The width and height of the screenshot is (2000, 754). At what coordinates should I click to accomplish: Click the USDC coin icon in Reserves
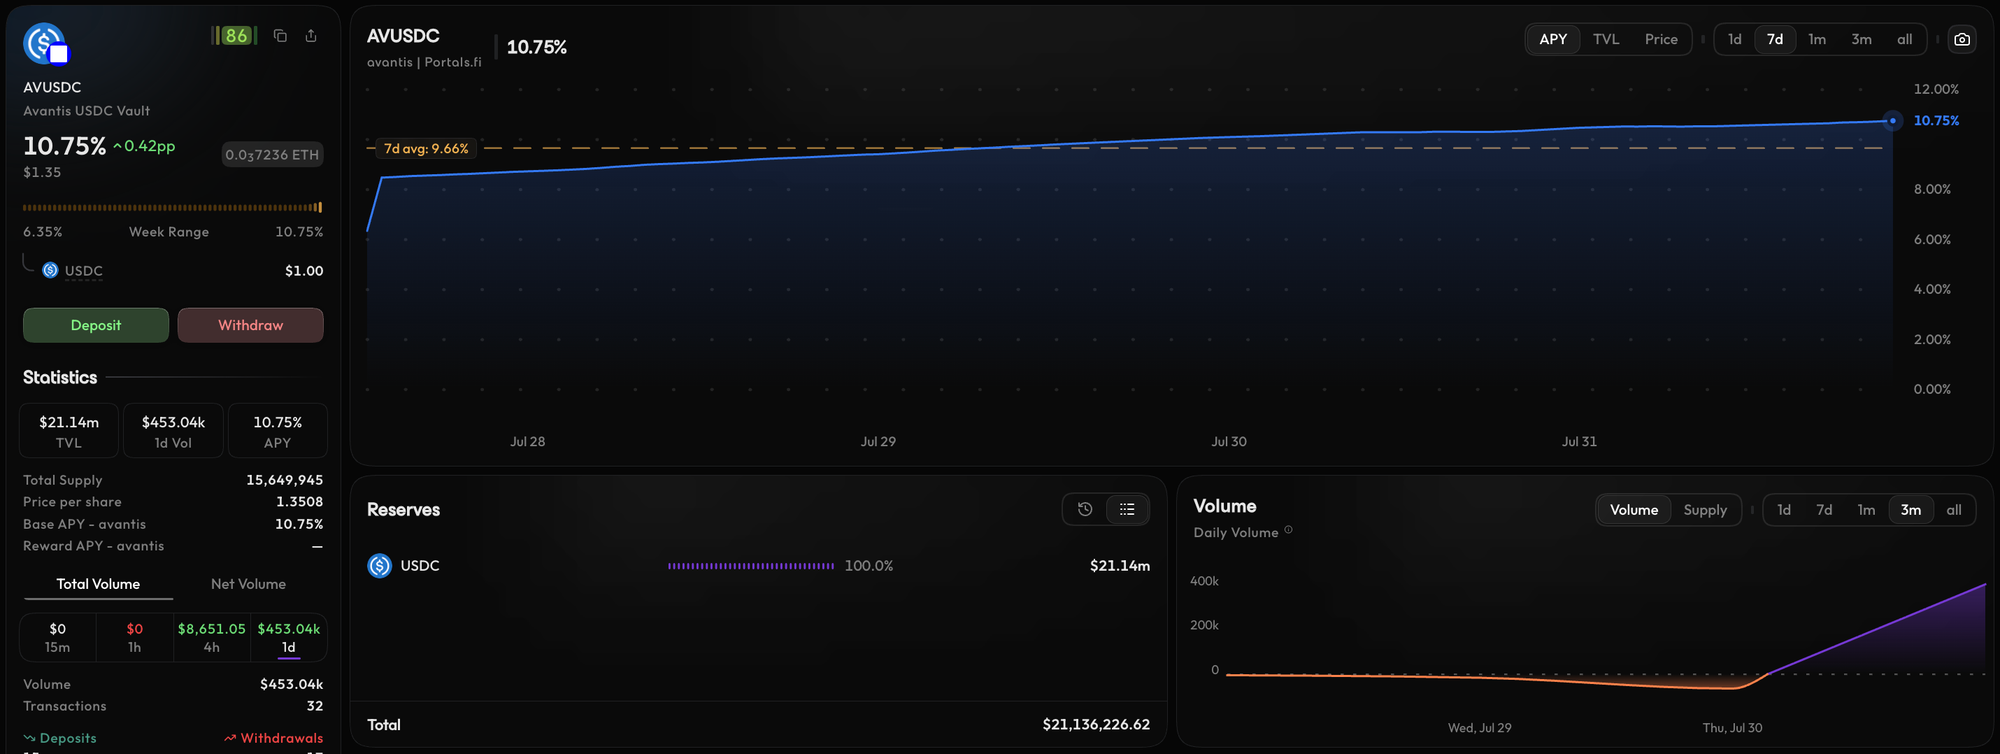coord(380,566)
